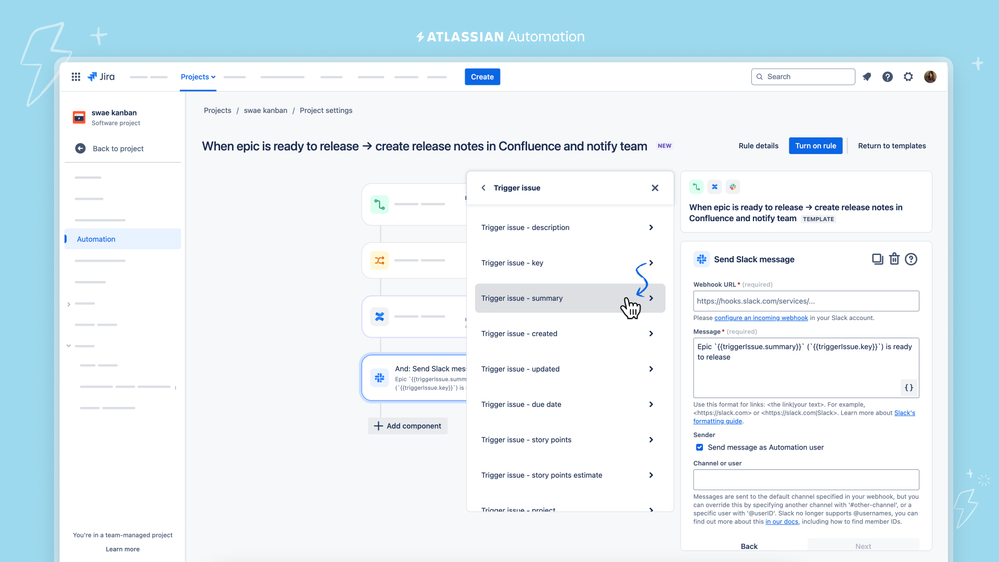Click the Confluence icon in template summary card
Viewport: 999px width, 562px height.
tap(714, 187)
